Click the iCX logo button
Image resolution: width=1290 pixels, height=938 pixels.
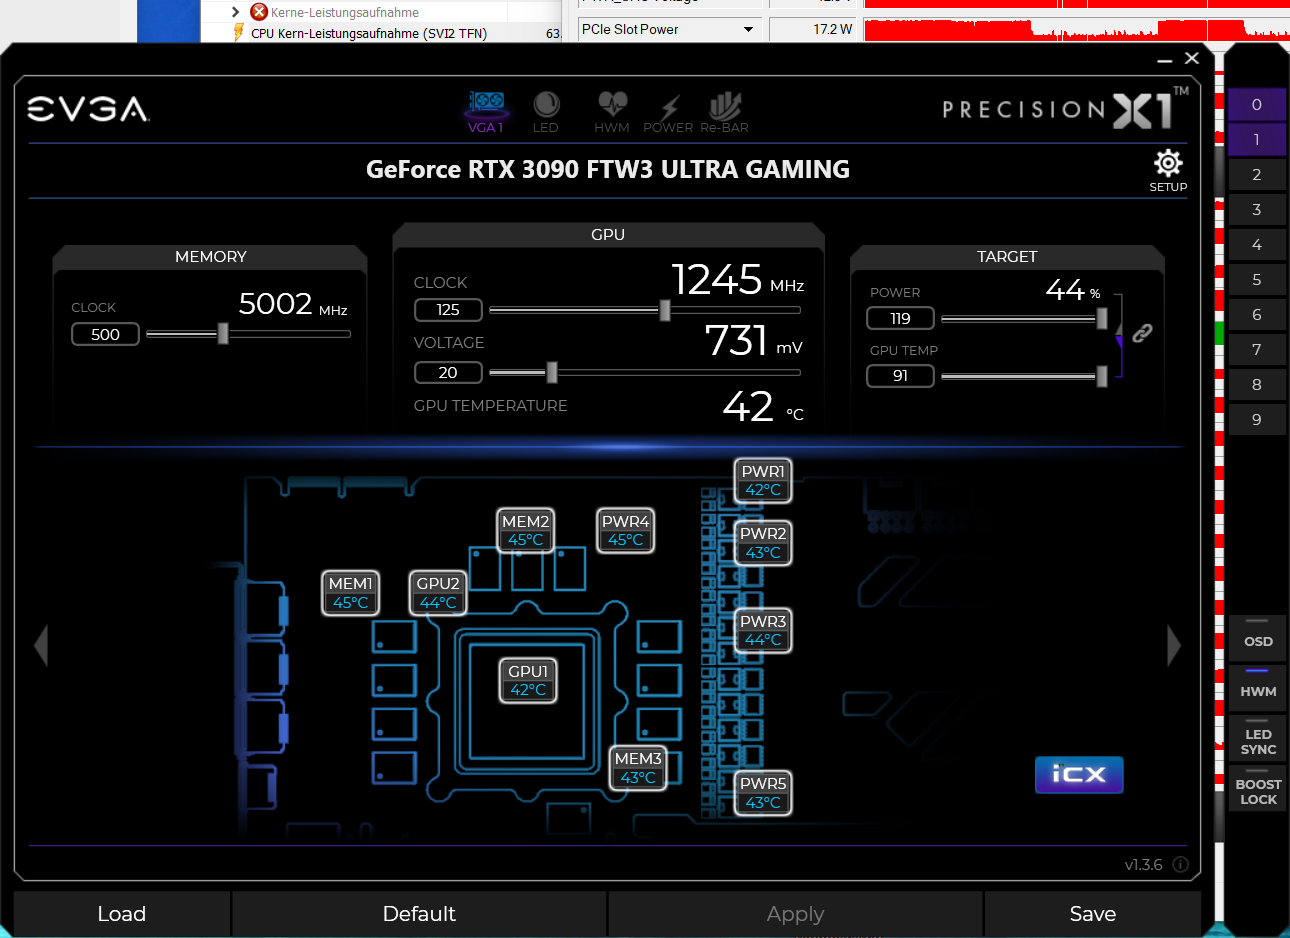pos(1079,774)
